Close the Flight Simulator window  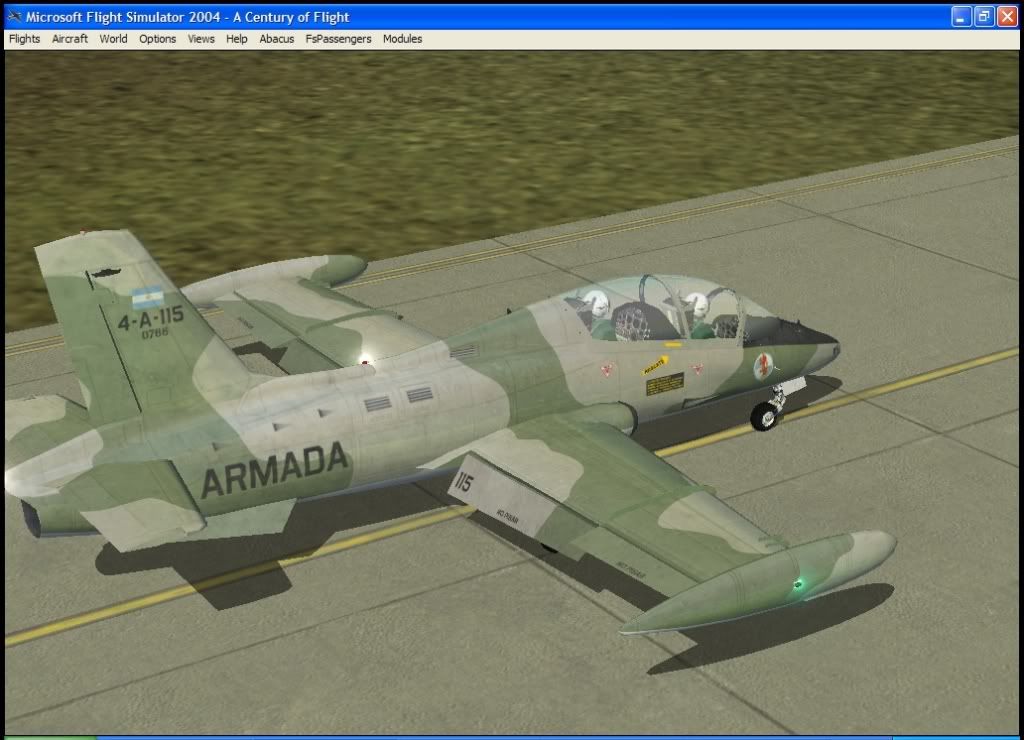[1007, 17]
